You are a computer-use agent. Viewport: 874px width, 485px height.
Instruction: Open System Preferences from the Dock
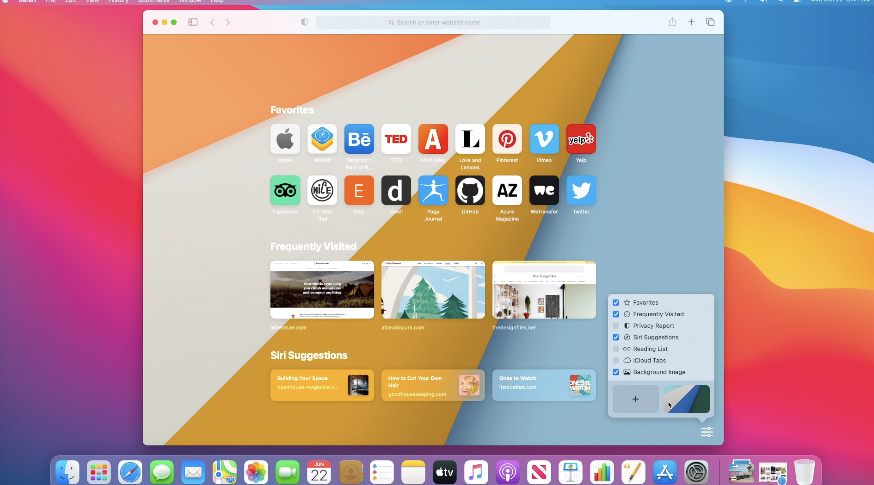point(696,473)
